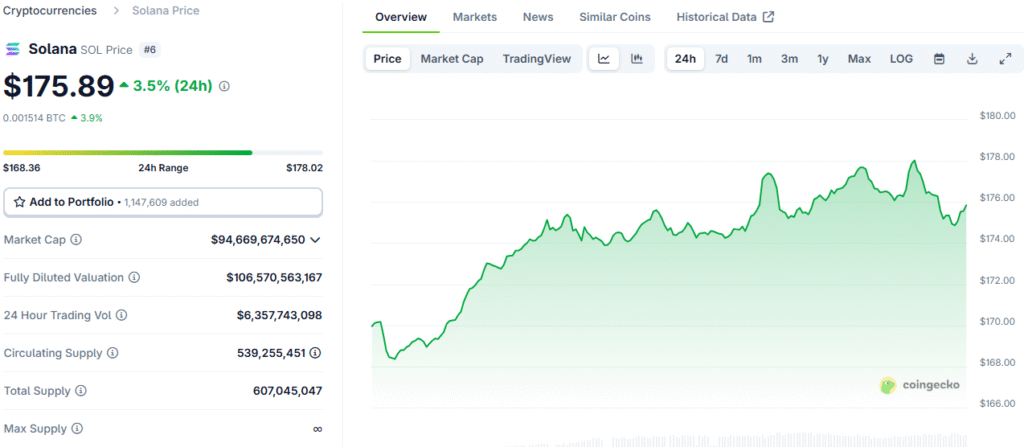1024x447 pixels.
Task: Click the Solana logo icon
Action: pyautogui.click(x=12, y=50)
